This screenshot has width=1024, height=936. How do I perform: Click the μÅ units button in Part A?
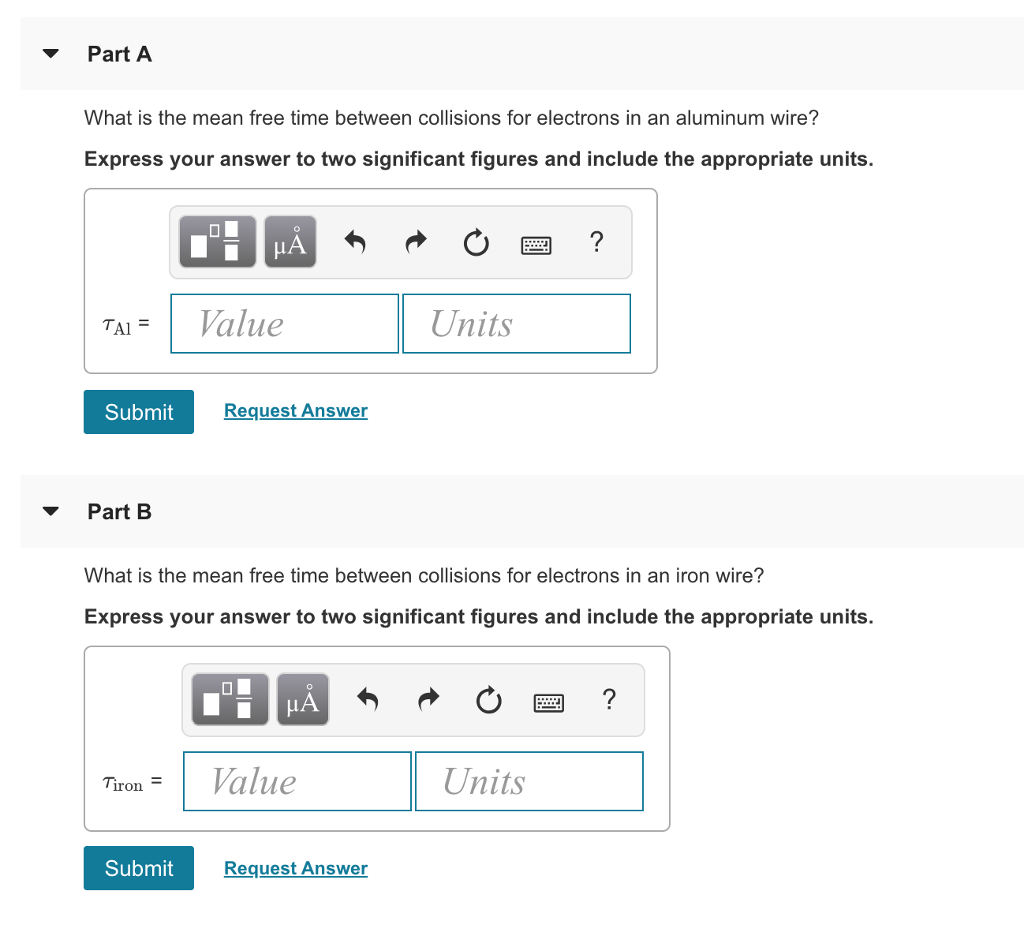pyautogui.click(x=289, y=241)
